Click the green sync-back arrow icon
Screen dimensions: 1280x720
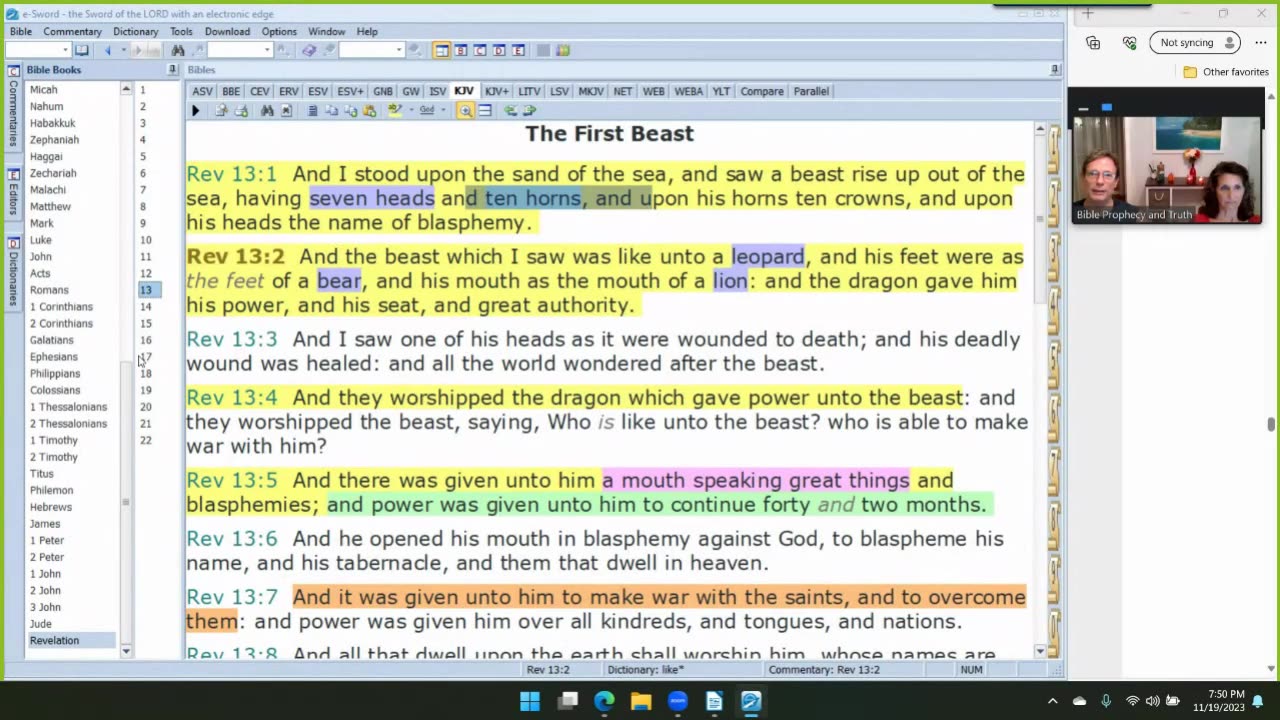point(511,111)
